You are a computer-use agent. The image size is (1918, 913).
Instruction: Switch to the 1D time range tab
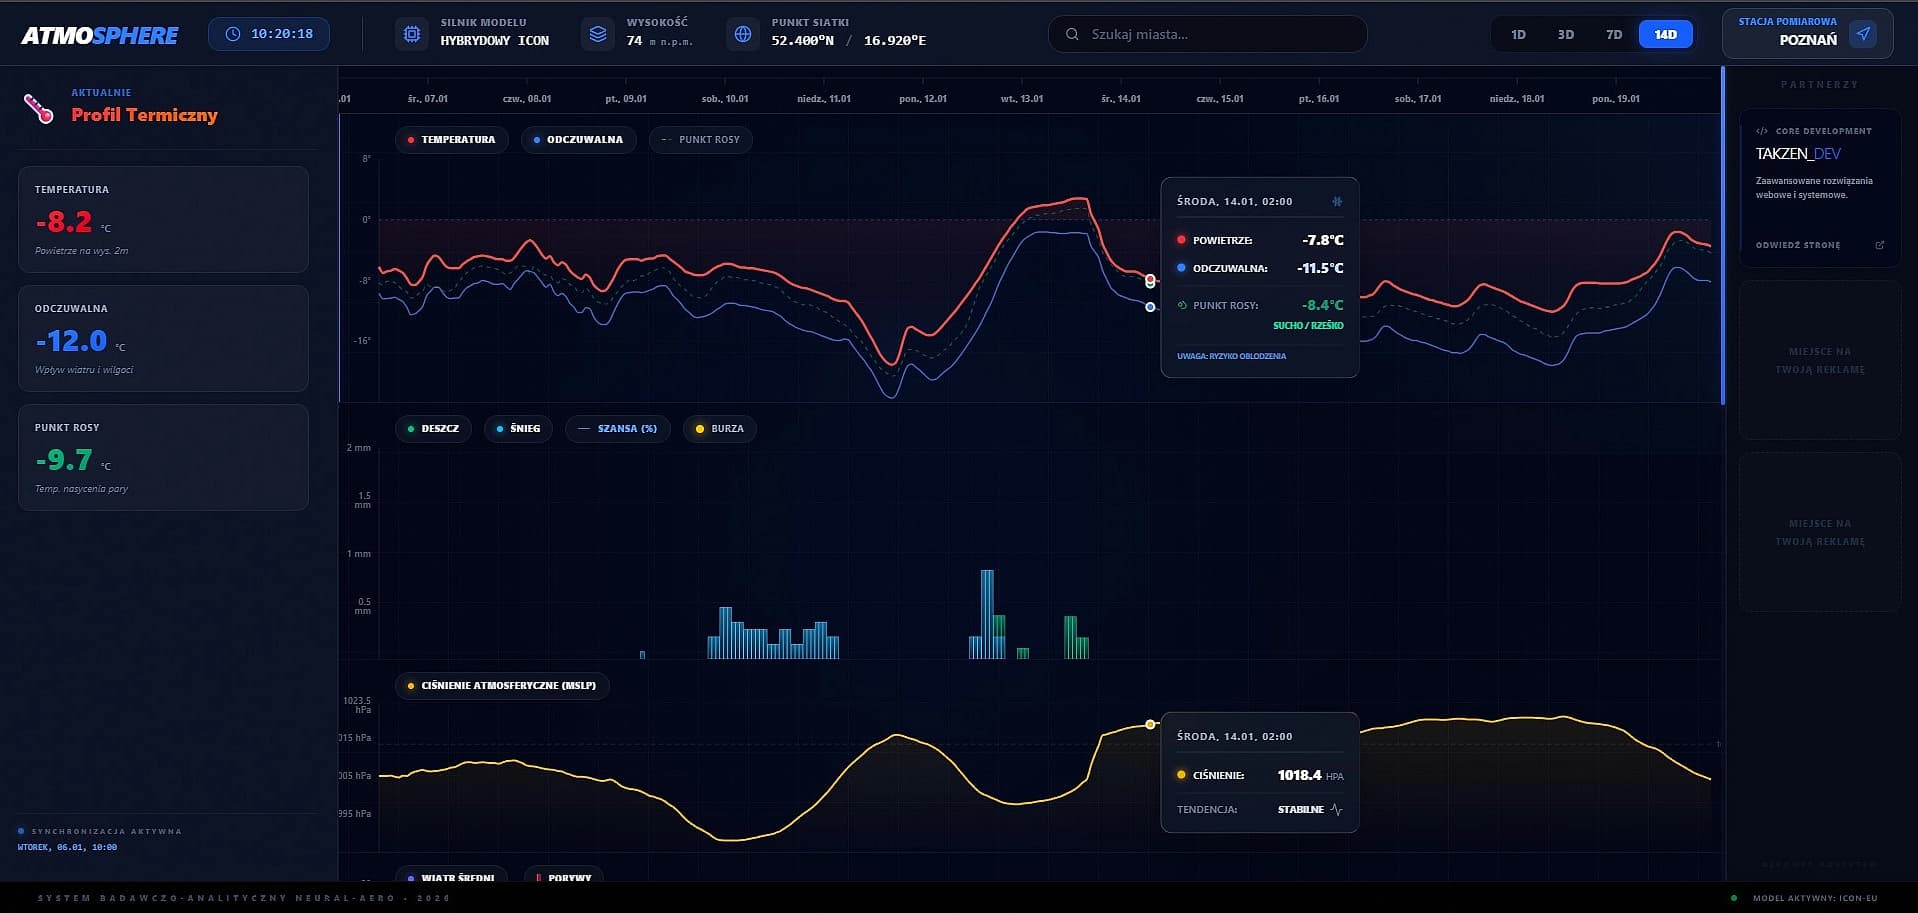coord(1518,33)
